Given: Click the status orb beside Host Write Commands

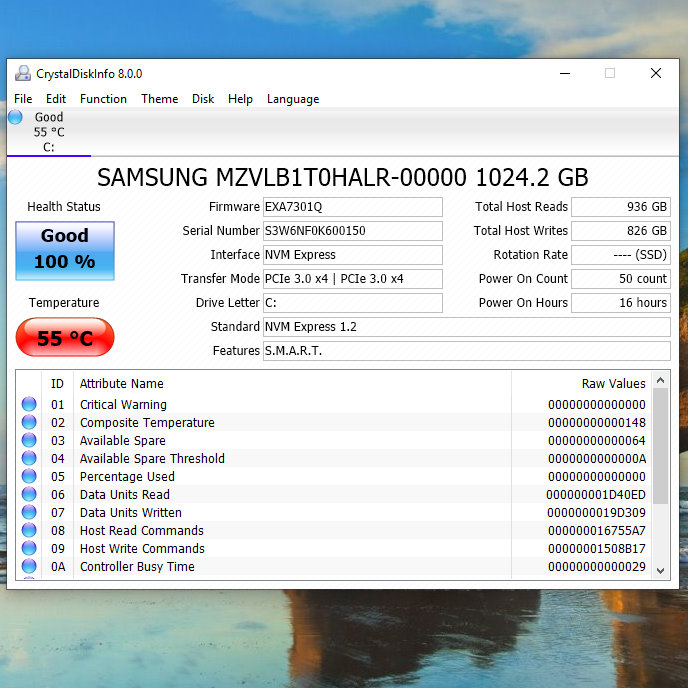Looking at the screenshot, I should pyautogui.click(x=29, y=548).
